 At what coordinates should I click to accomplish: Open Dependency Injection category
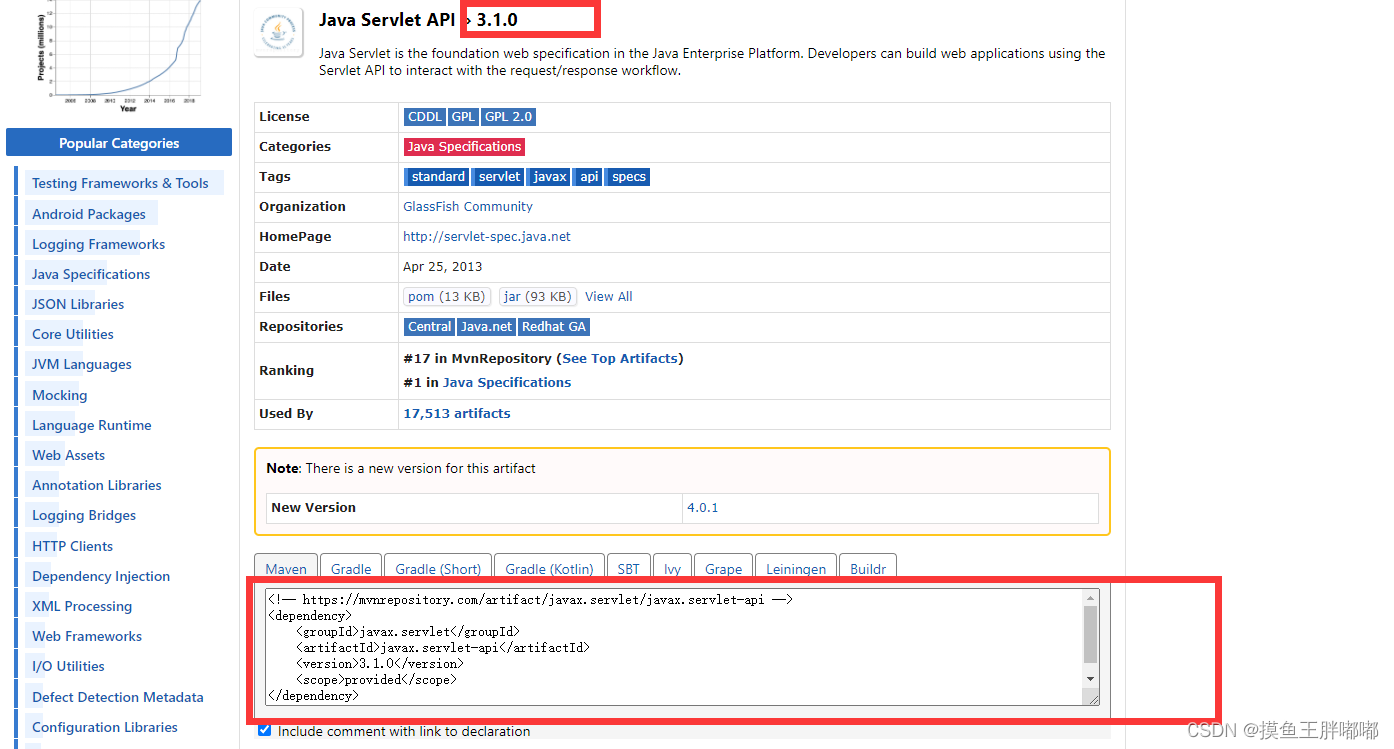pyautogui.click(x=101, y=576)
